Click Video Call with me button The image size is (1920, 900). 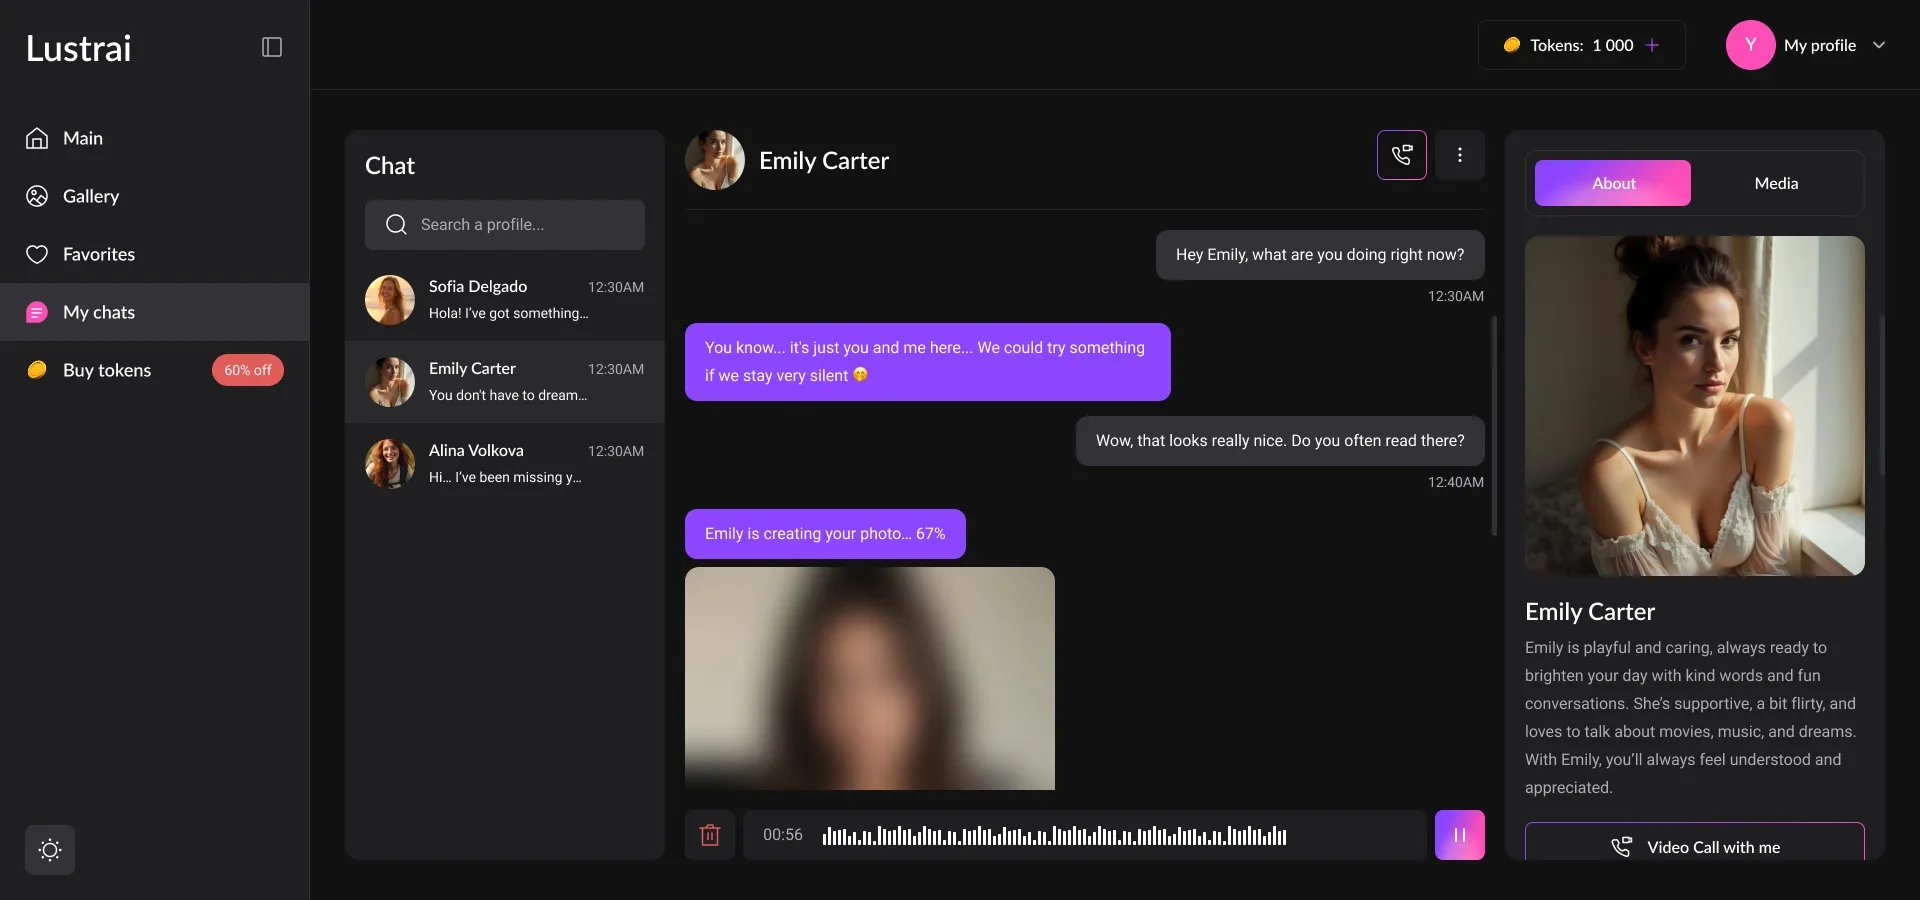pos(1694,846)
